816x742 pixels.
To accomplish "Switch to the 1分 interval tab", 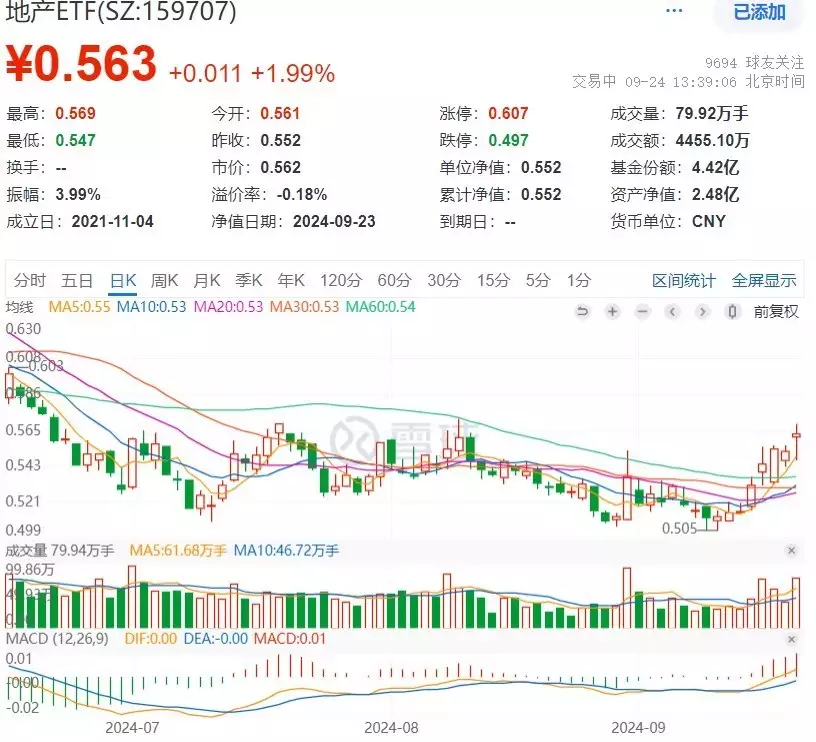I will pos(579,280).
